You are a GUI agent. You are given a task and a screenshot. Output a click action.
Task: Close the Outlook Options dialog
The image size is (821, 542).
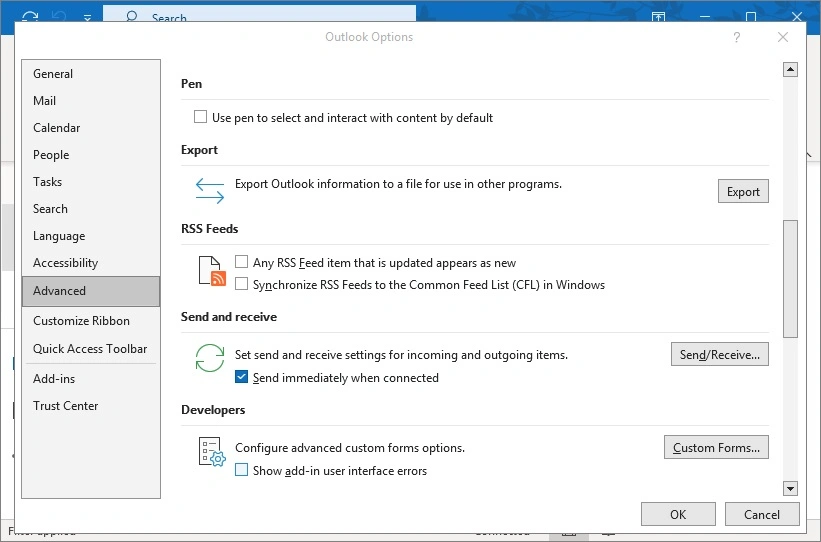tap(783, 37)
